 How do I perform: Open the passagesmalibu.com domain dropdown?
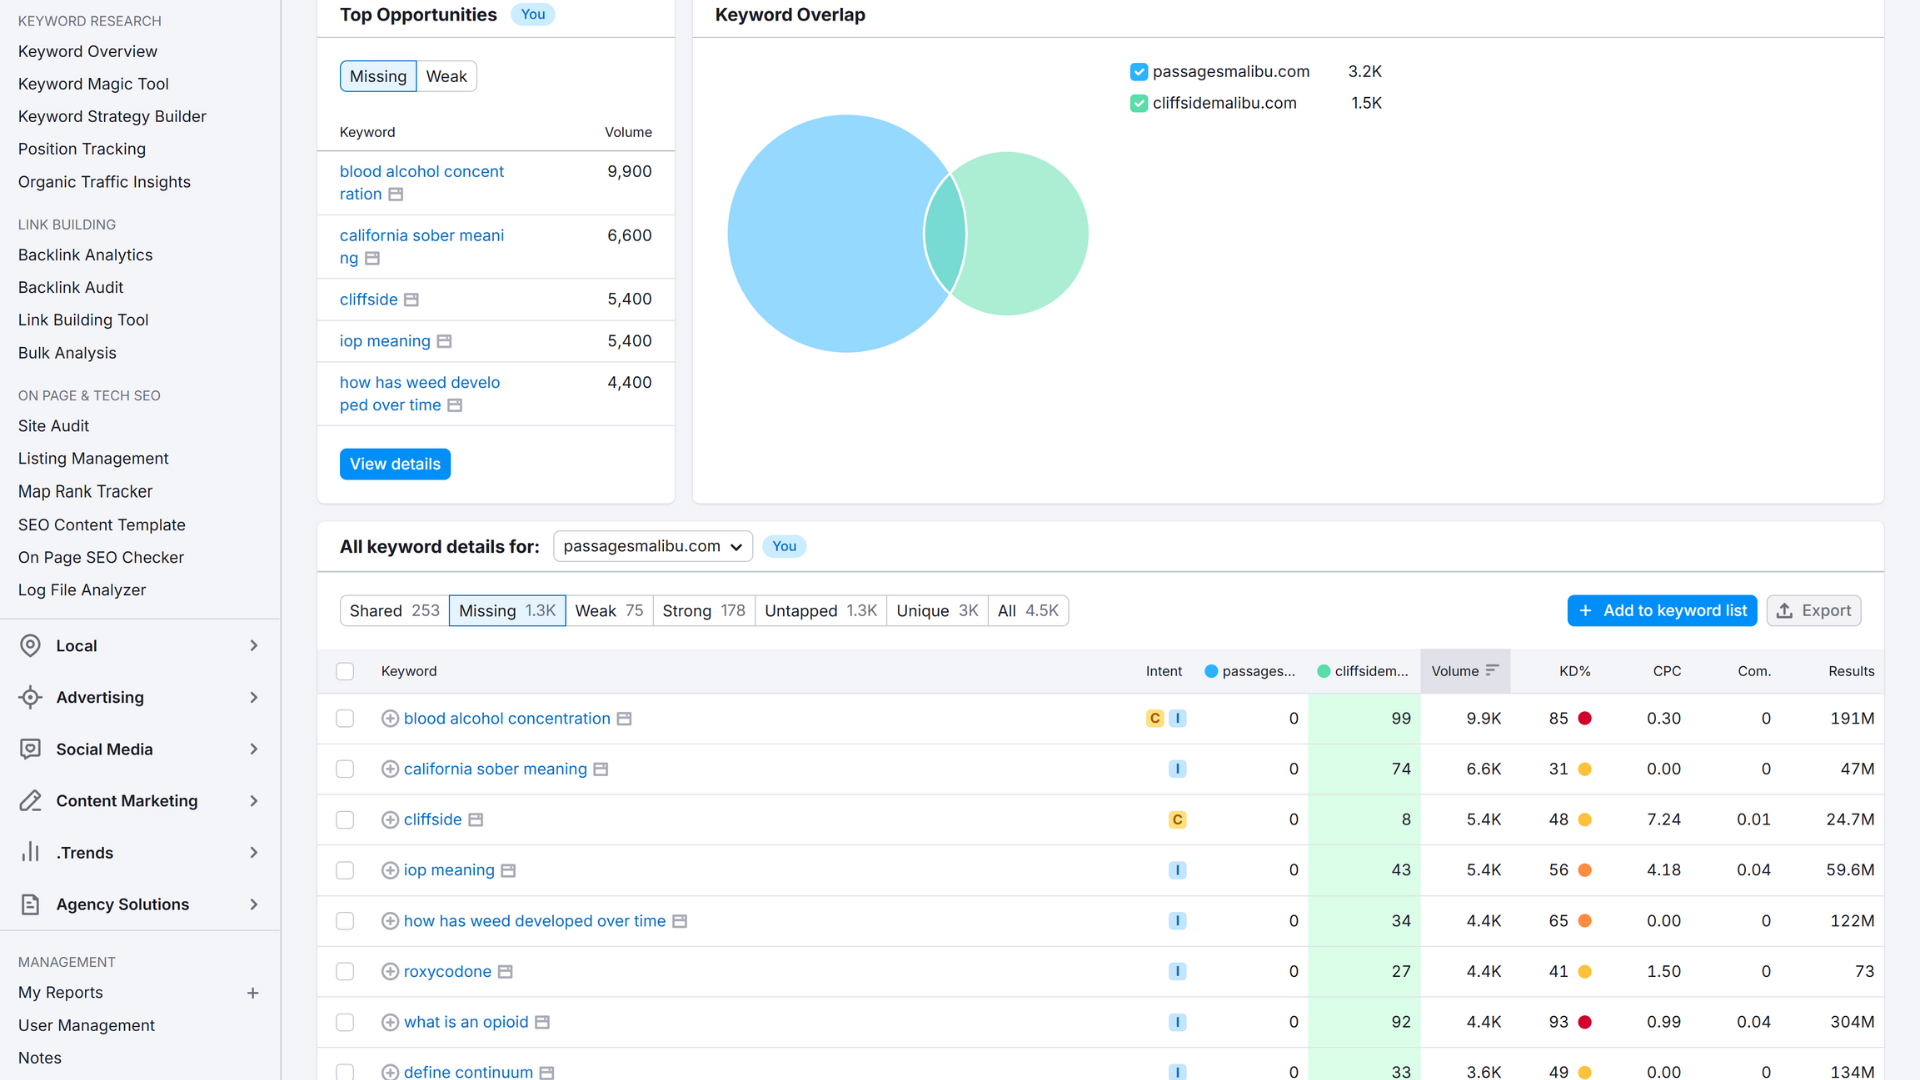click(x=652, y=546)
